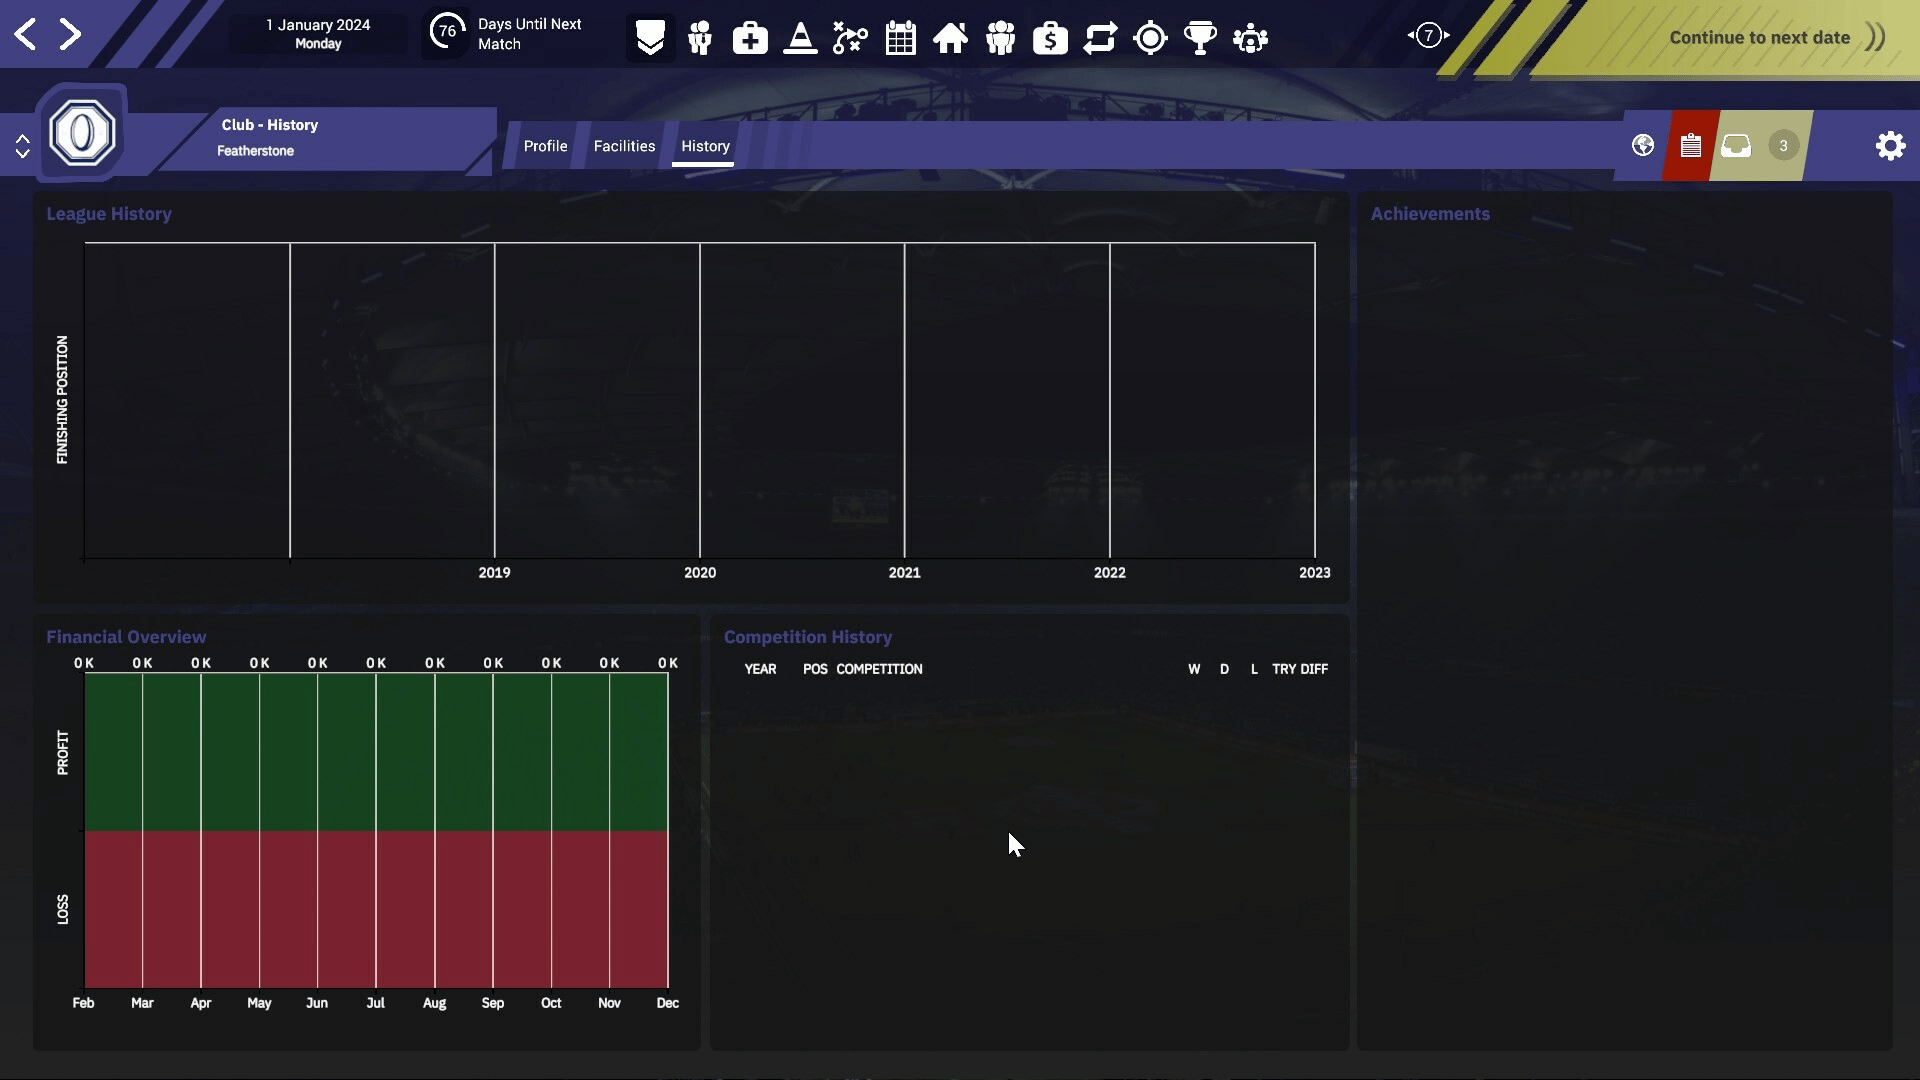Click the number 7 speed stepper
Image resolution: width=1920 pixels, height=1080 pixels.
1428,35
